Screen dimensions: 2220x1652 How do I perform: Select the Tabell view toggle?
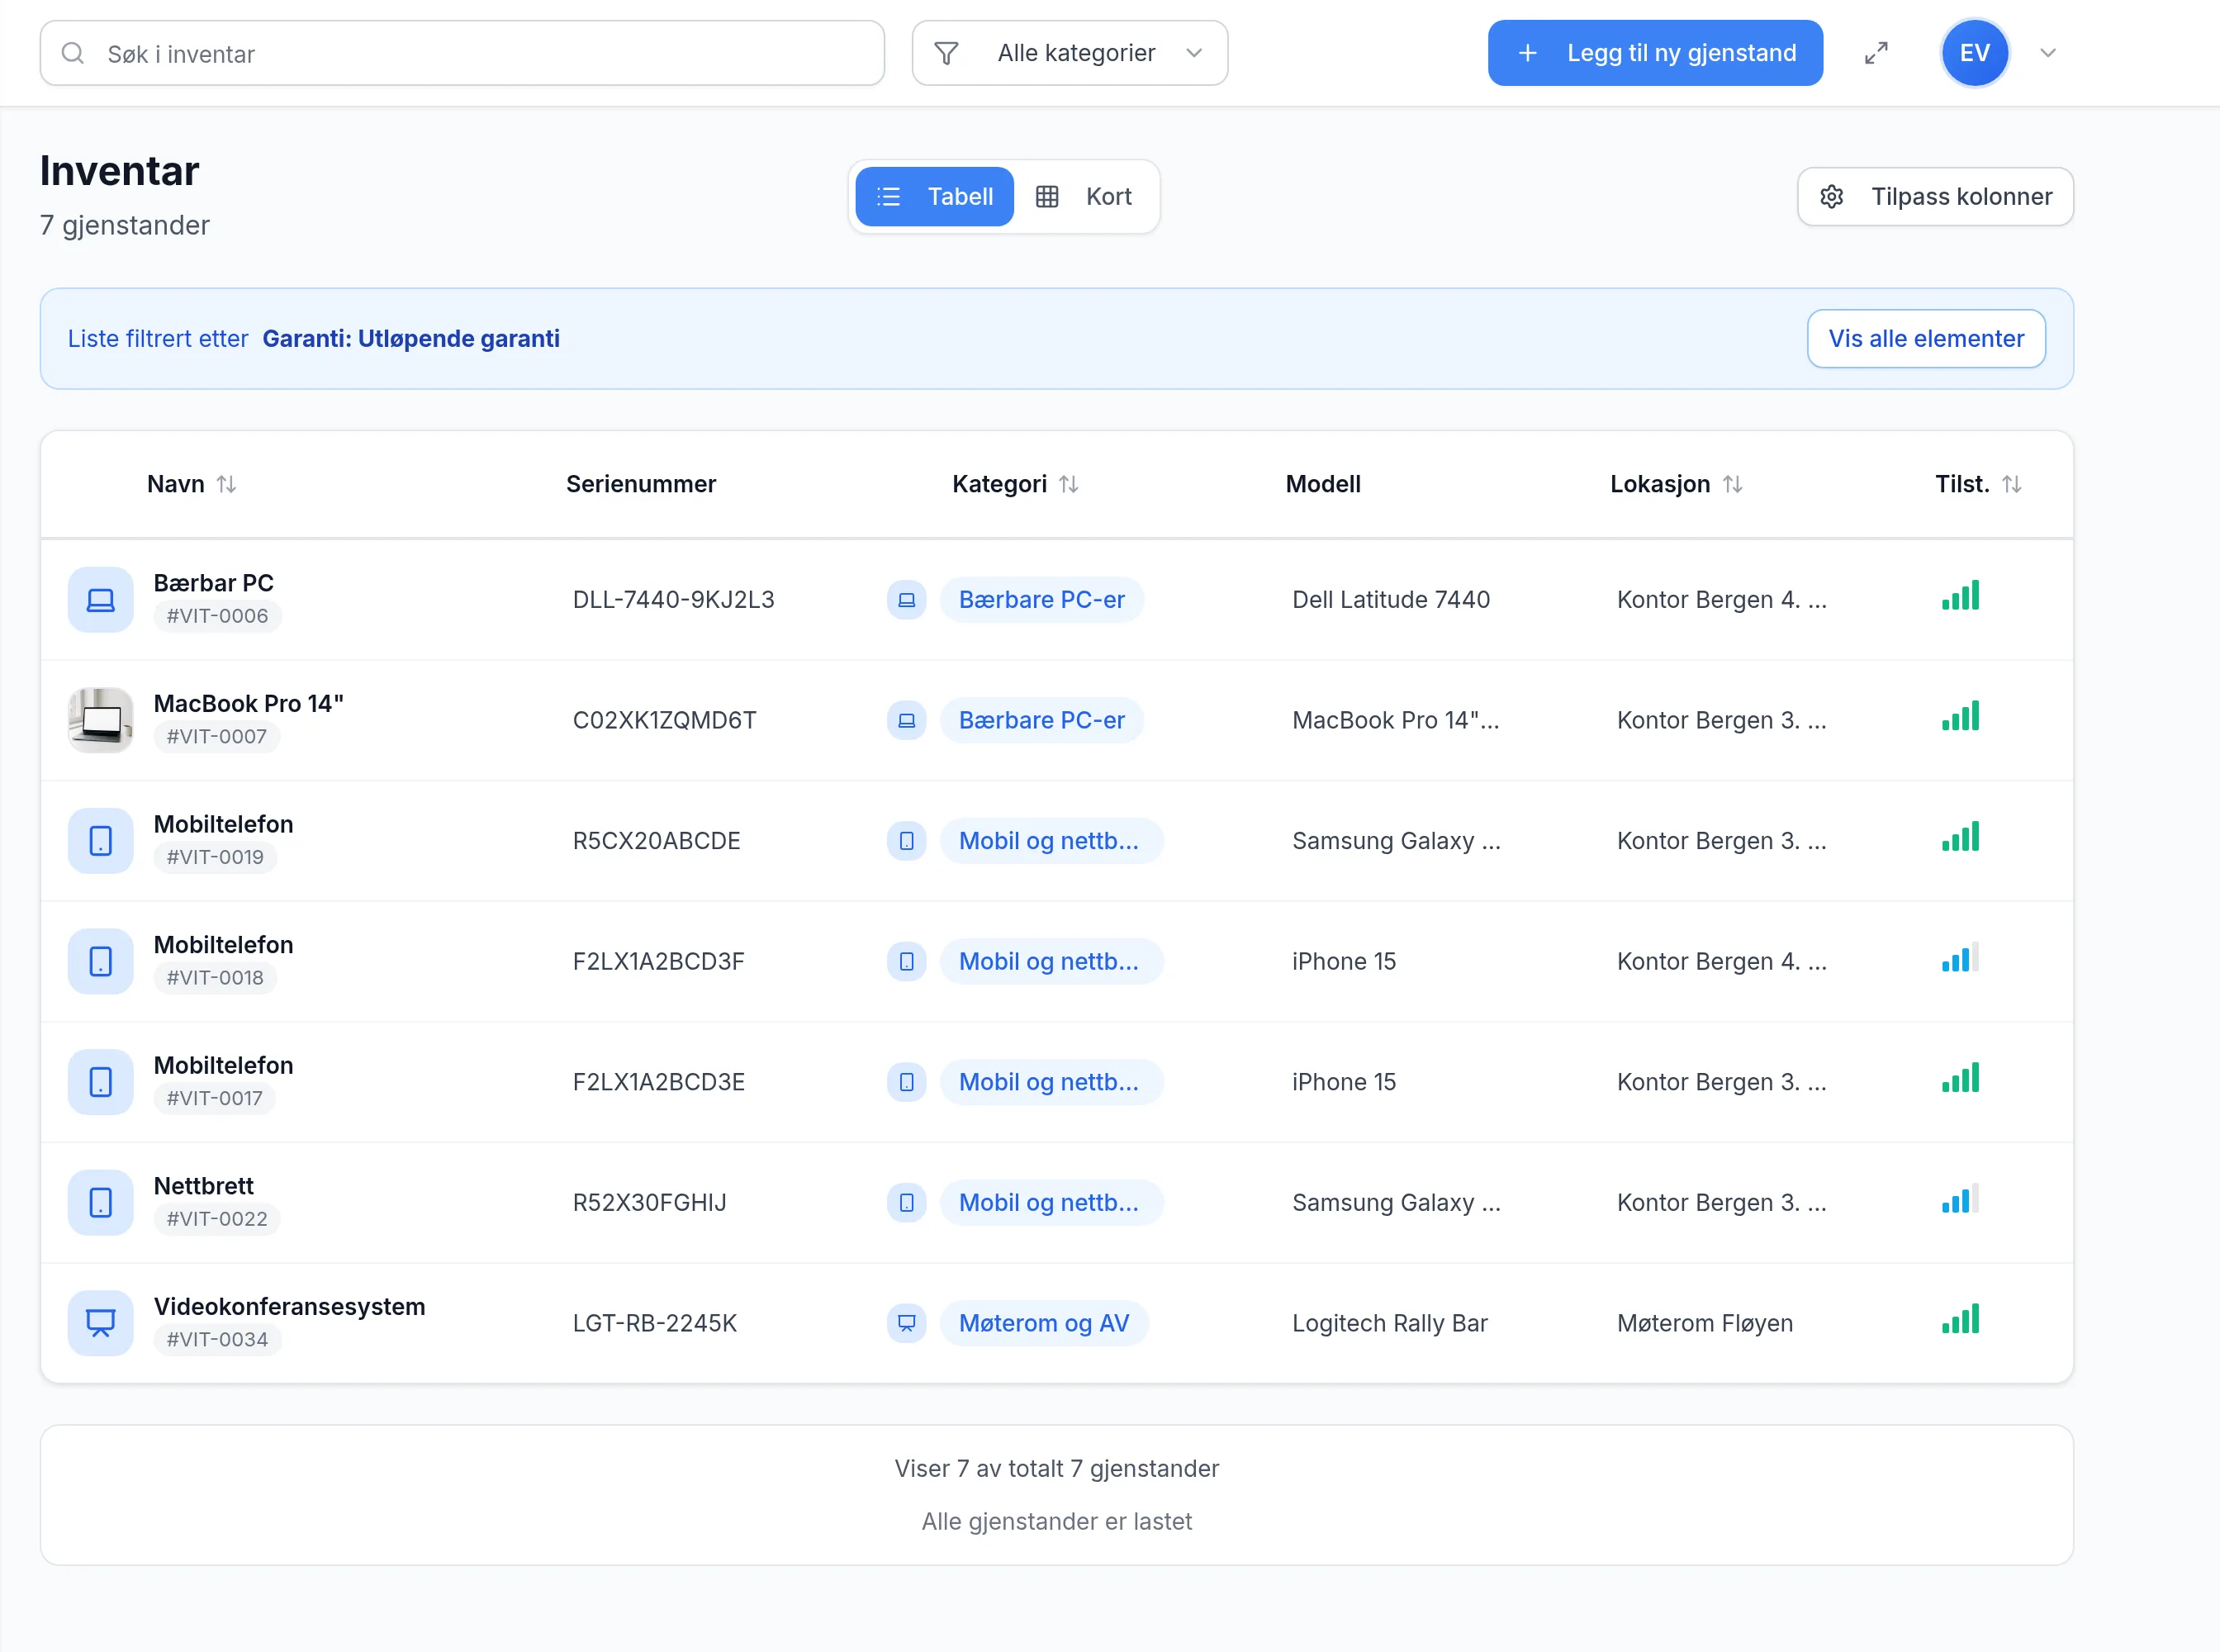click(934, 197)
